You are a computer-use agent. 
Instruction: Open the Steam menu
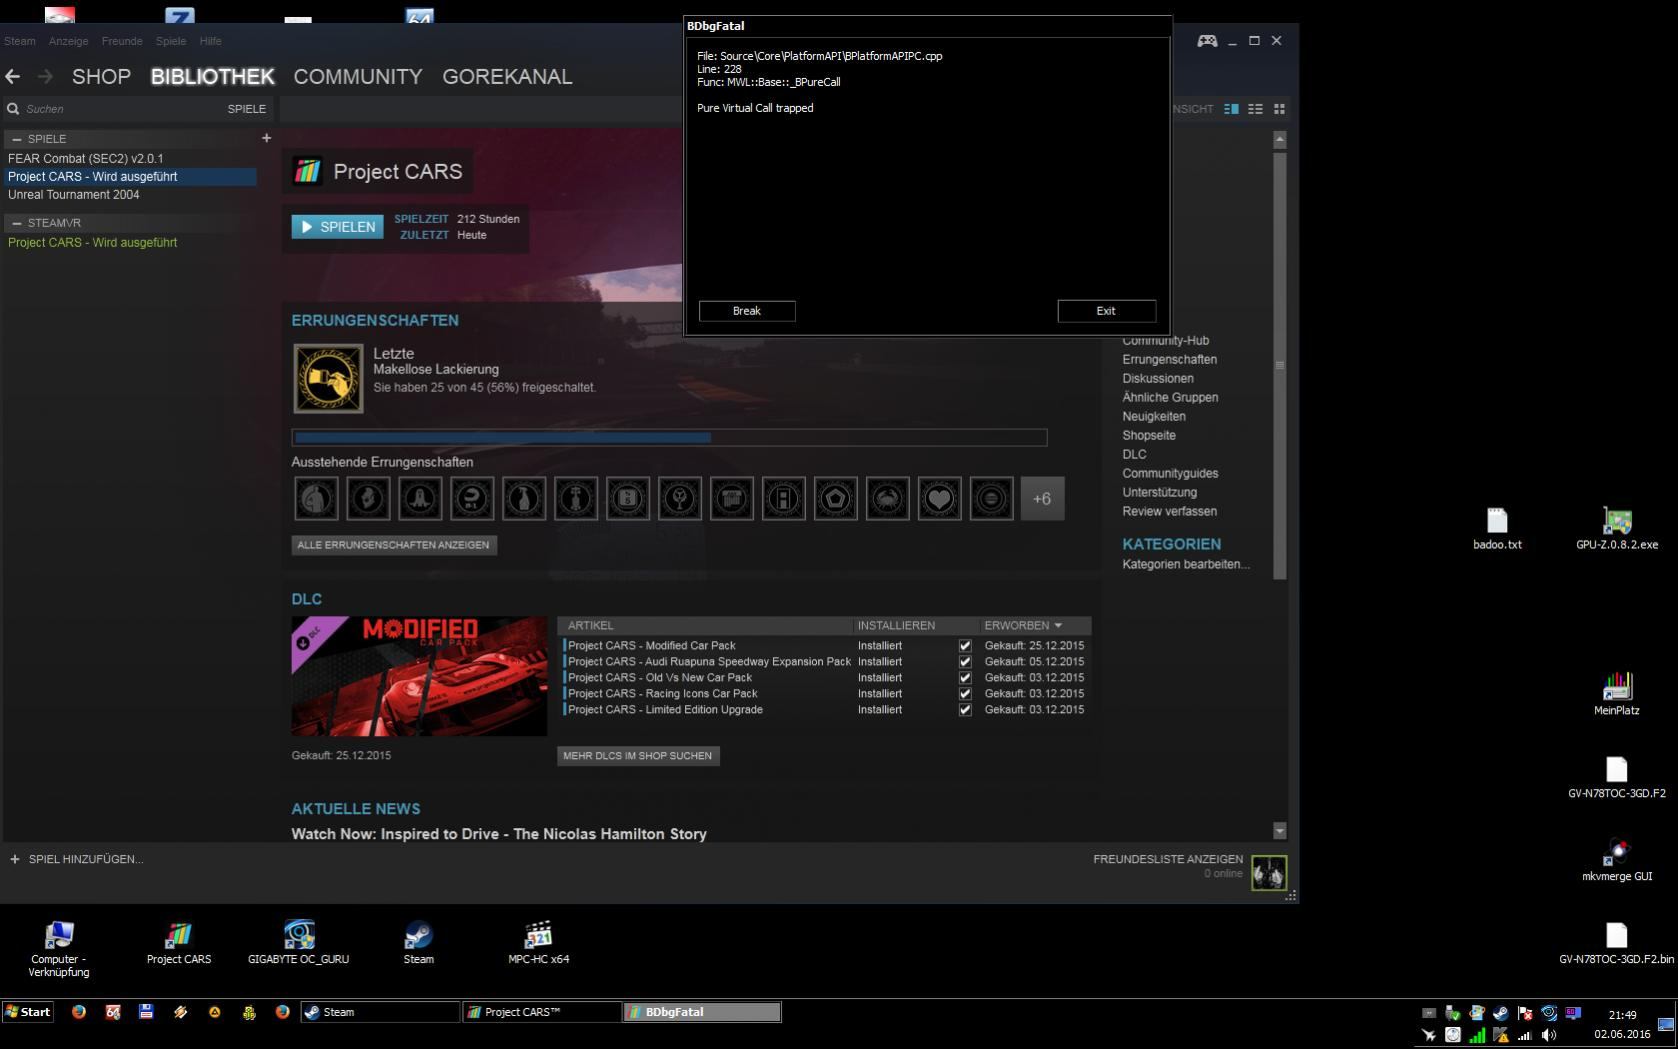(x=19, y=41)
